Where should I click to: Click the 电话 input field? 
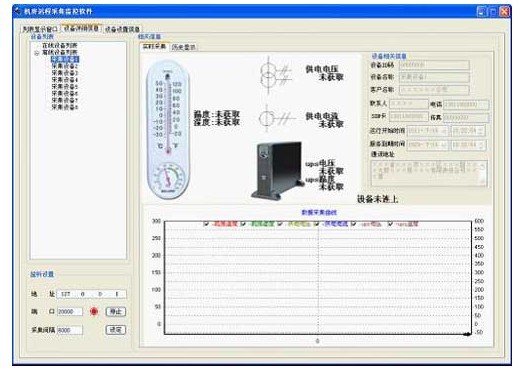click(x=466, y=105)
